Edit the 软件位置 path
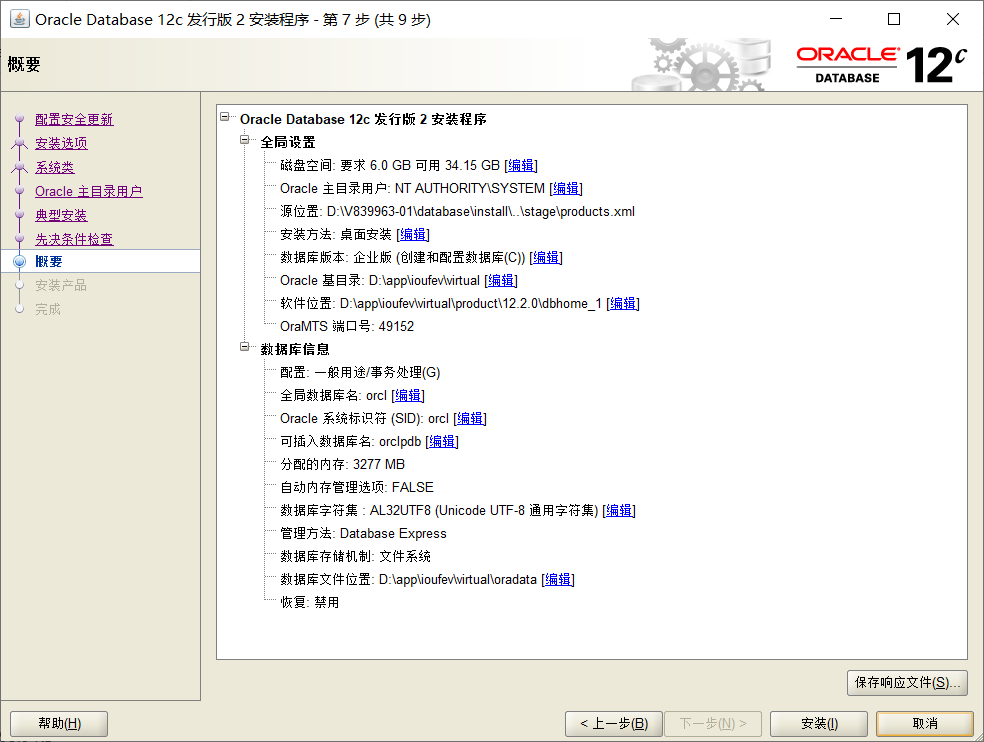The width and height of the screenshot is (984, 742). (x=623, y=303)
